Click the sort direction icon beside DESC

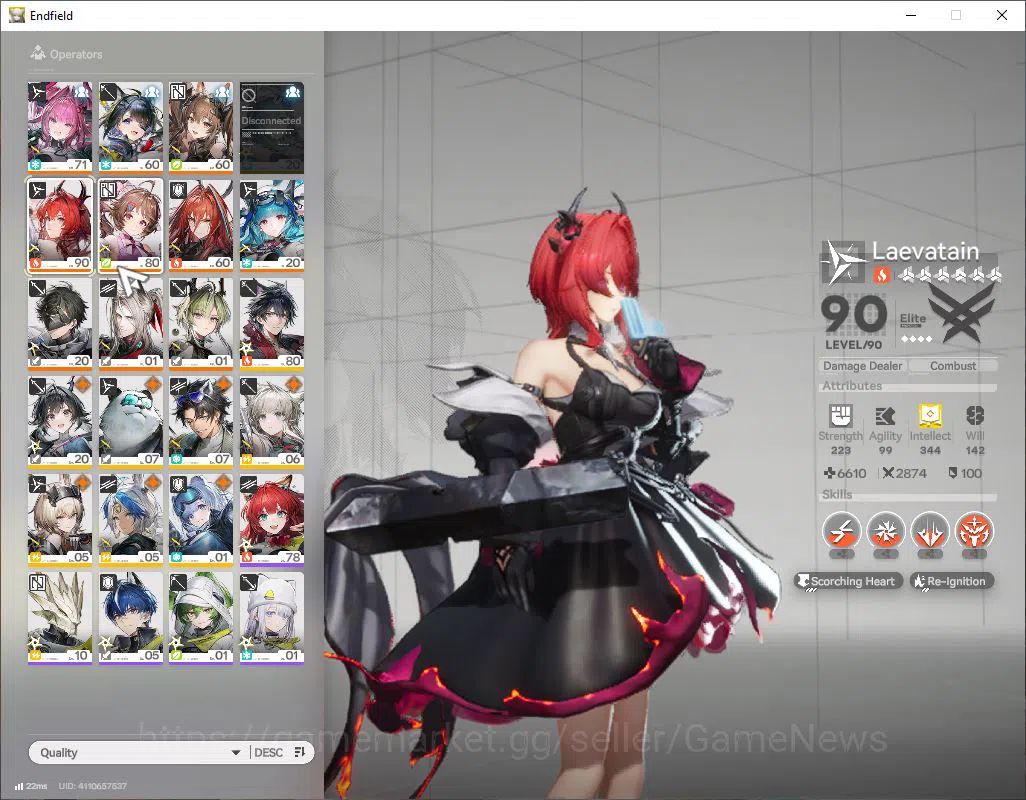click(300, 752)
